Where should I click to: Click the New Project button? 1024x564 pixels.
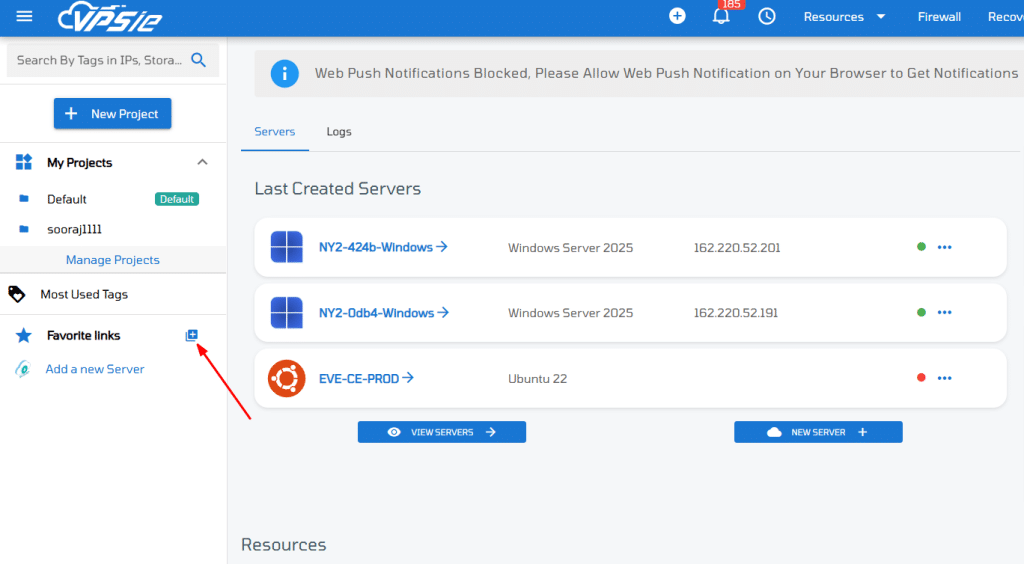click(x=112, y=114)
